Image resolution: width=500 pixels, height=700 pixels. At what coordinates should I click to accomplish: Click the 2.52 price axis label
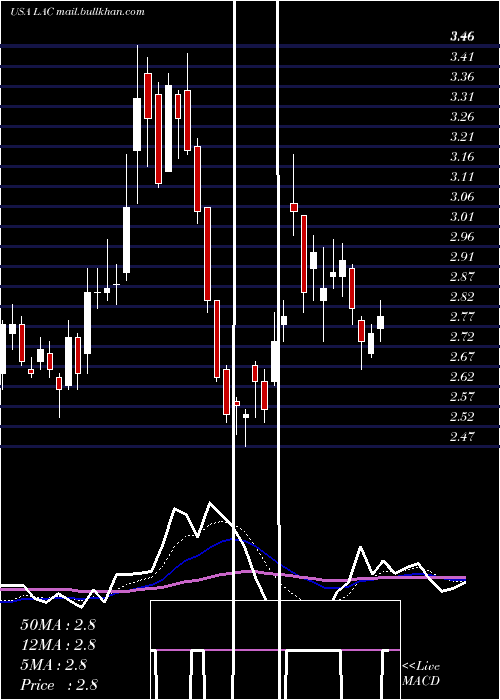(x=462, y=417)
